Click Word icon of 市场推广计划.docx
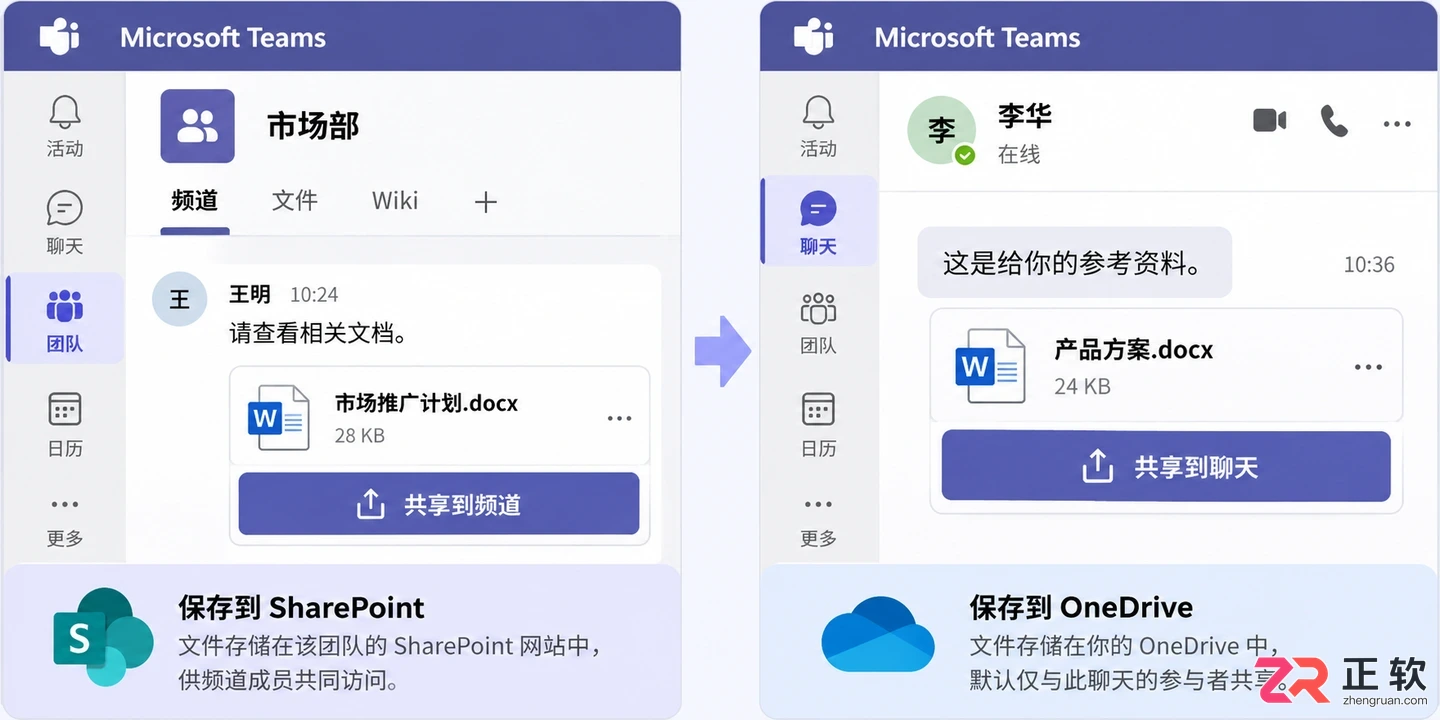 [277, 418]
